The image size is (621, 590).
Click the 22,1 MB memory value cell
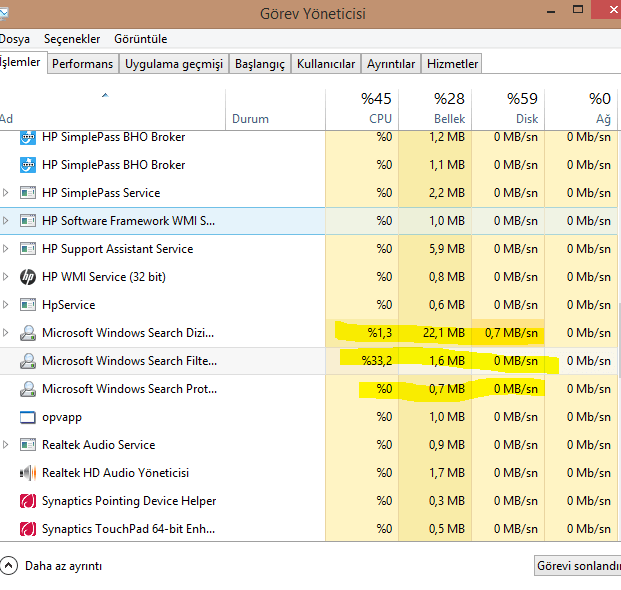435,333
